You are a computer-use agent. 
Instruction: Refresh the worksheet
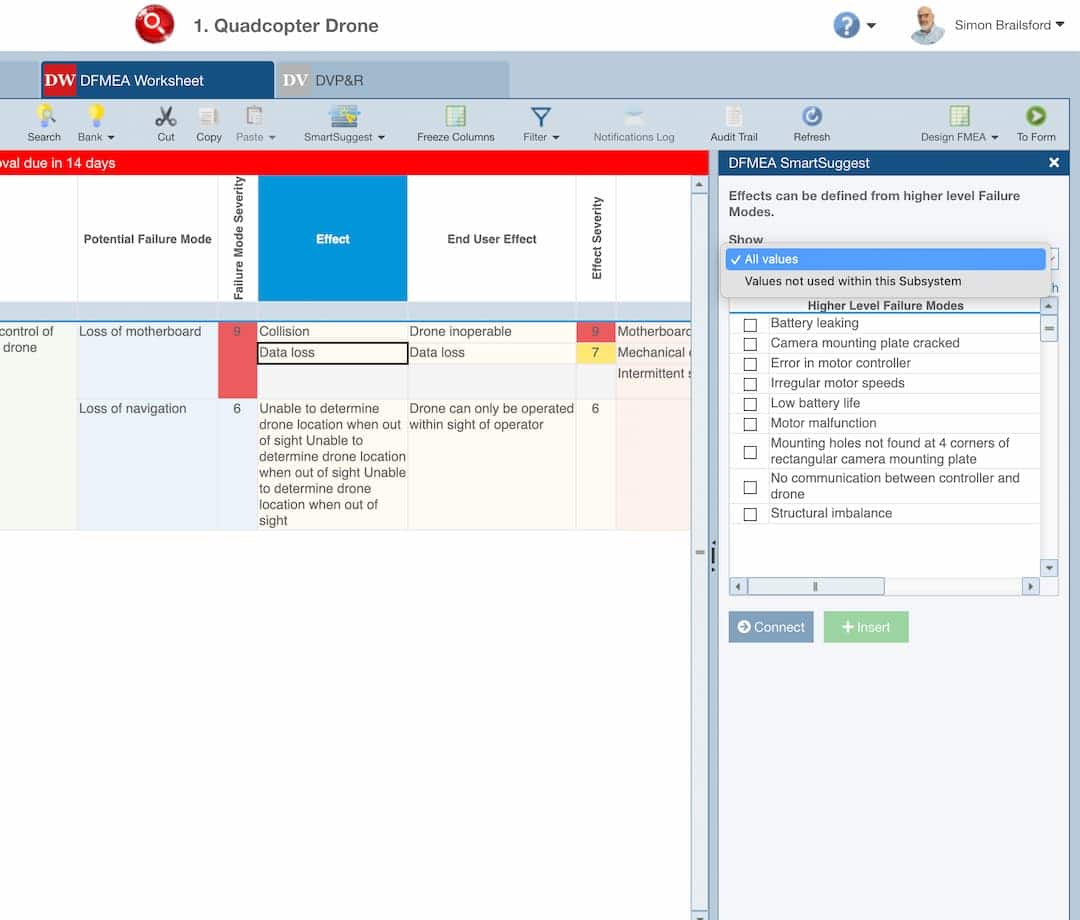click(x=811, y=122)
